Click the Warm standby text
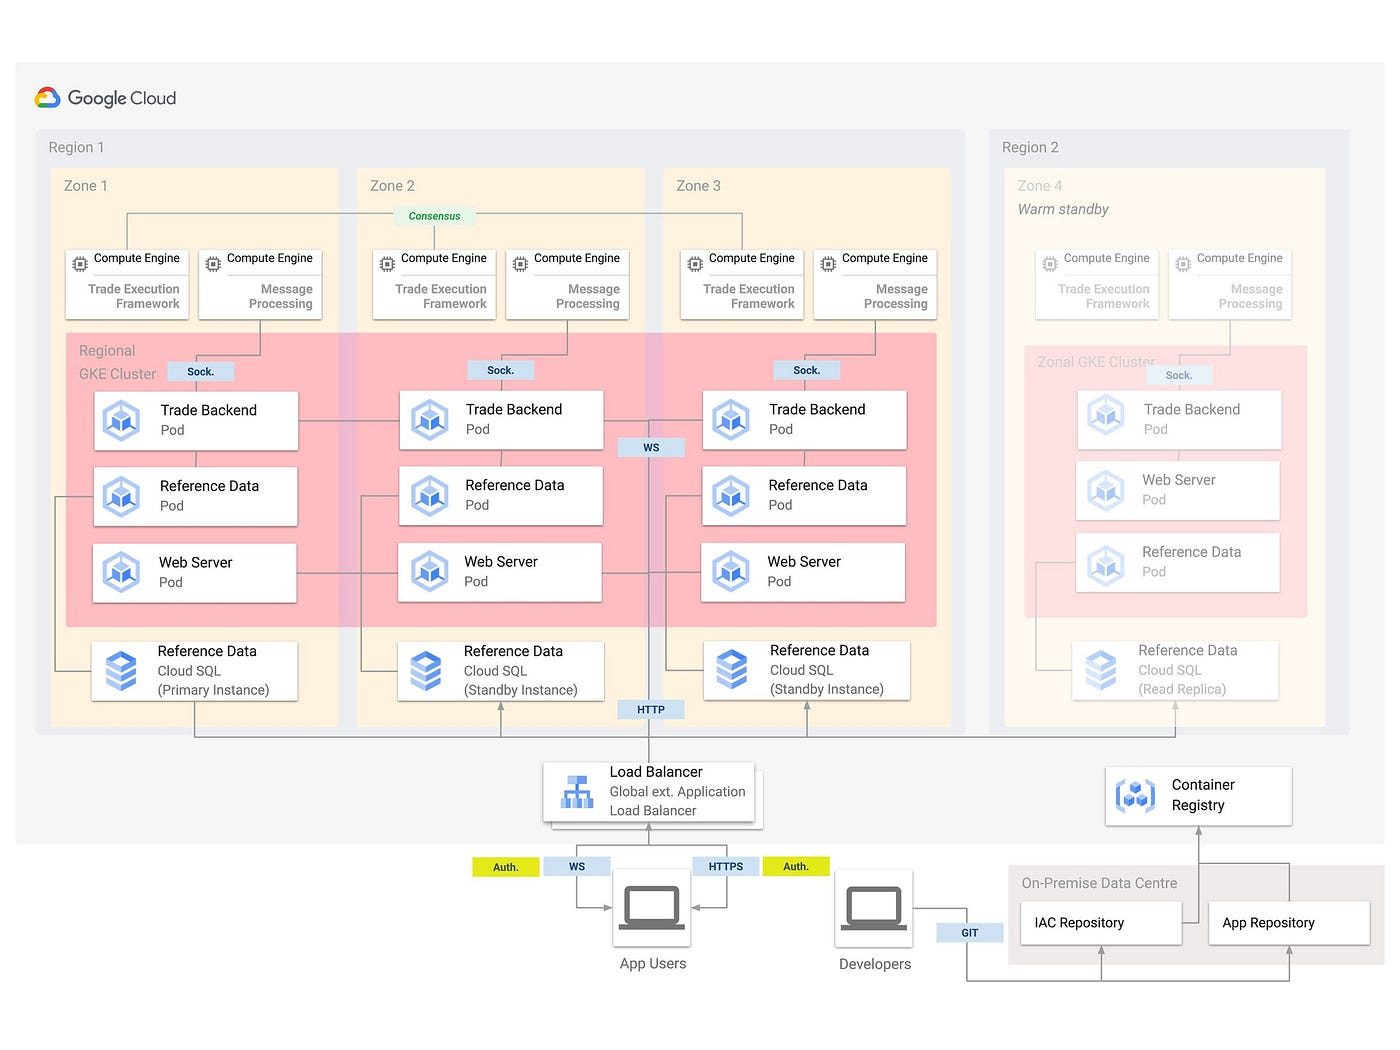 click(x=1063, y=209)
